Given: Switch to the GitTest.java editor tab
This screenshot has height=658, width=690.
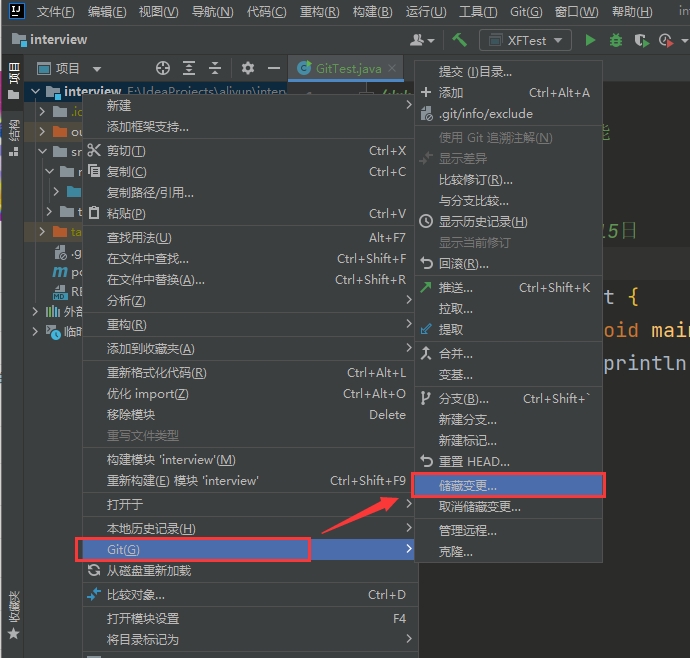Looking at the screenshot, I should point(347,68).
